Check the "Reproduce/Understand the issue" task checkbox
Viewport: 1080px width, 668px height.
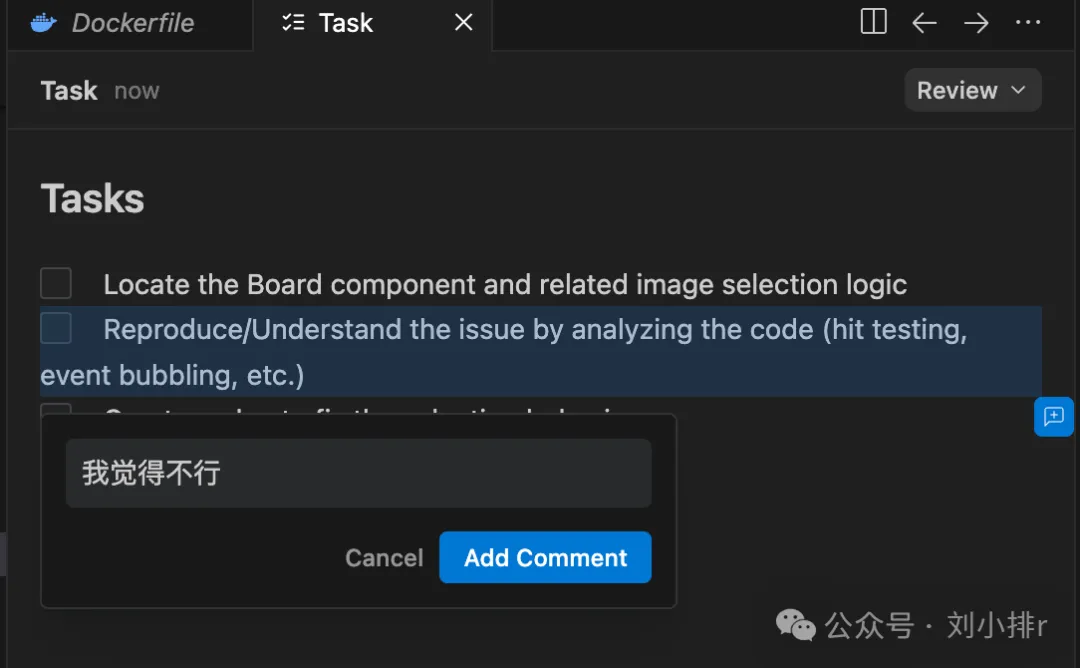tap(56, 328)
